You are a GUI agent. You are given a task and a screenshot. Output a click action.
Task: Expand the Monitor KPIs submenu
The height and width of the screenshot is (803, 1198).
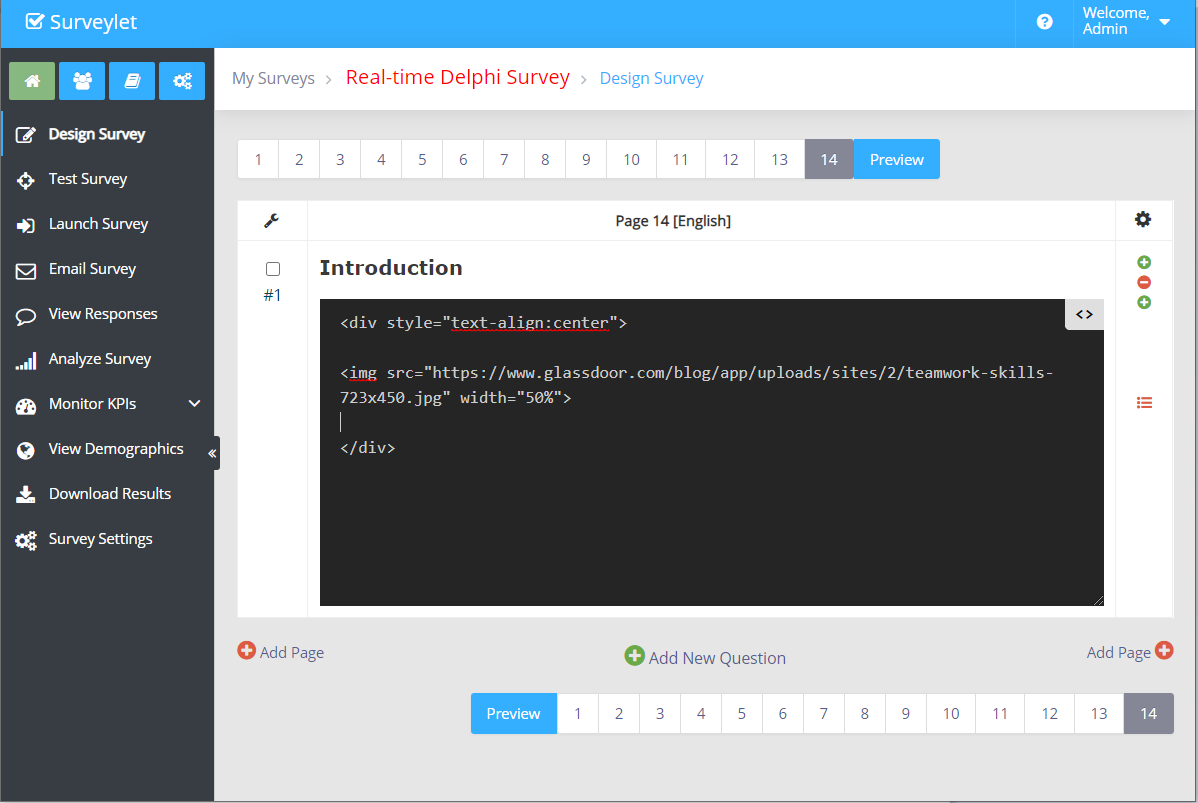tap(195, 403)
